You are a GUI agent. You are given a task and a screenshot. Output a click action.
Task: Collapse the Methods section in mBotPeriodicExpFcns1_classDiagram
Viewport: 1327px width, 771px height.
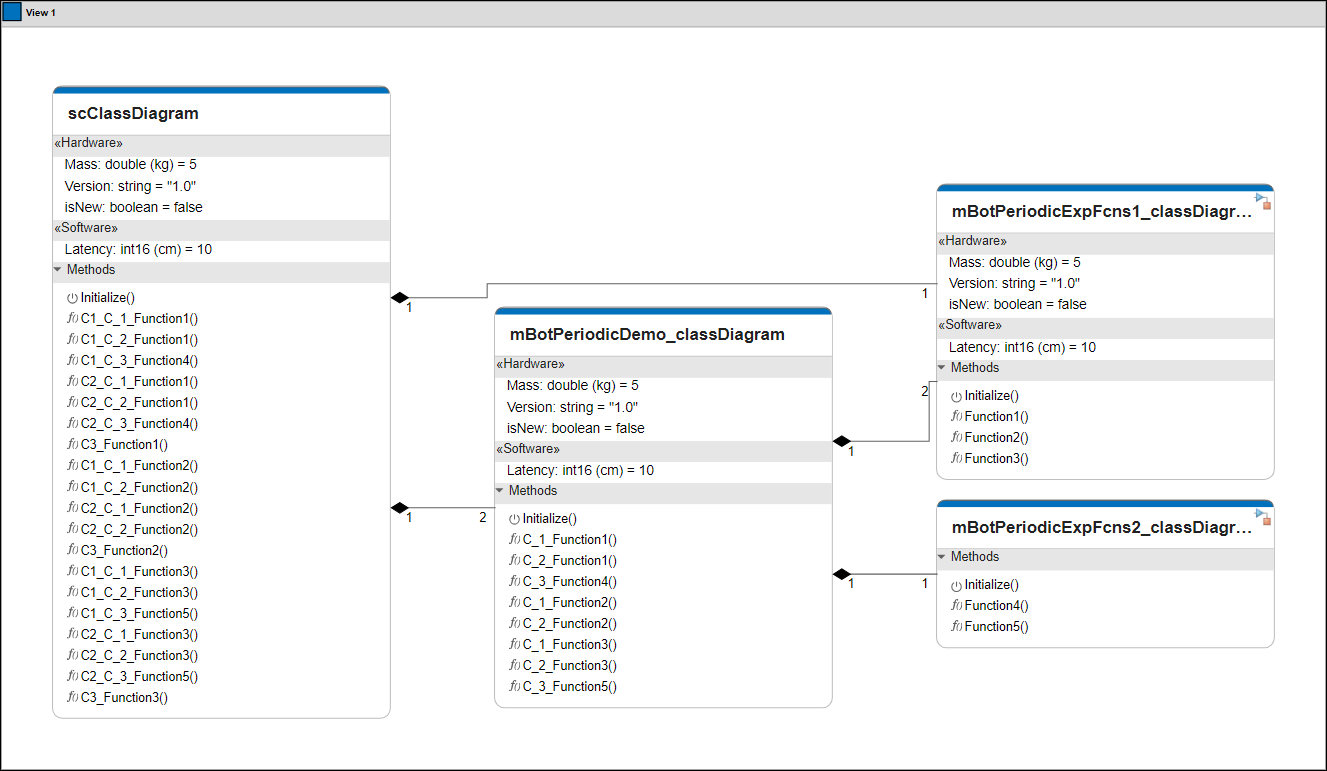coord(942,367)
